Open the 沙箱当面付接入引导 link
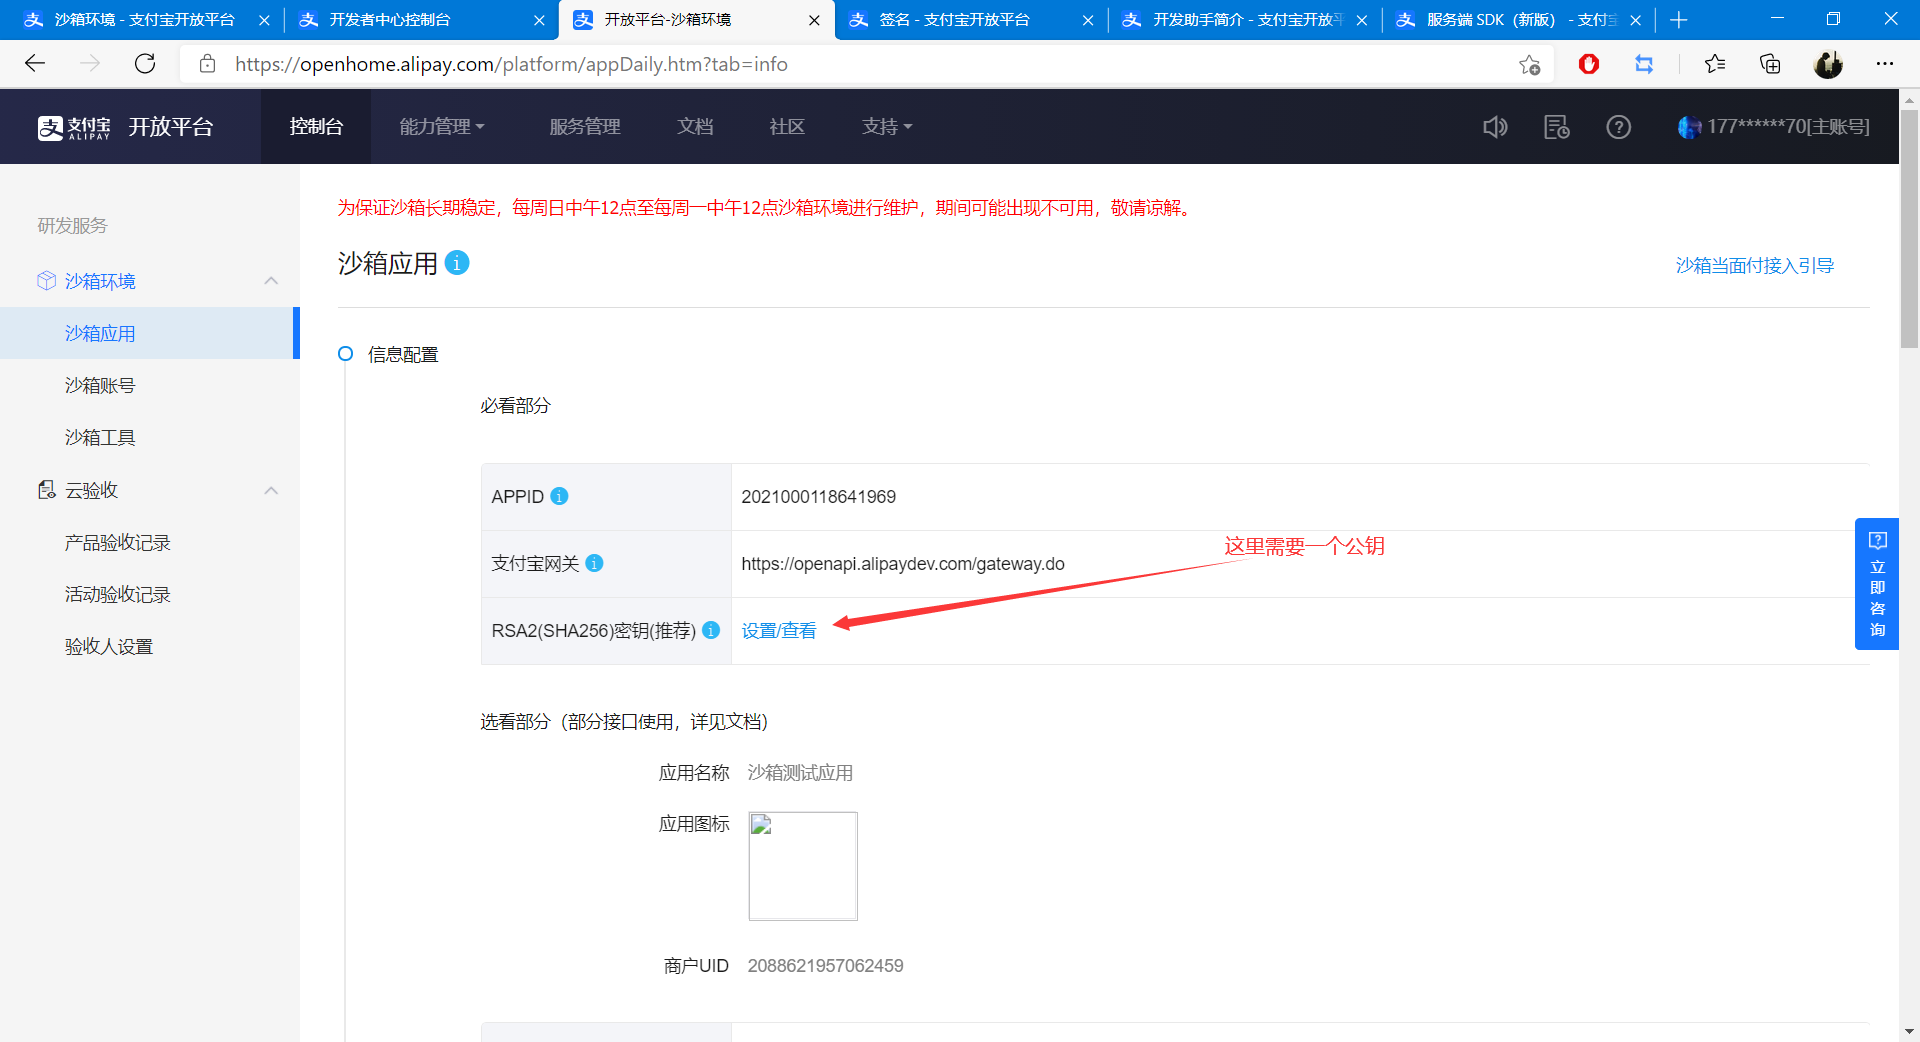The height and width of the screenshot is (1042, 1920). tap(1755, 265)
